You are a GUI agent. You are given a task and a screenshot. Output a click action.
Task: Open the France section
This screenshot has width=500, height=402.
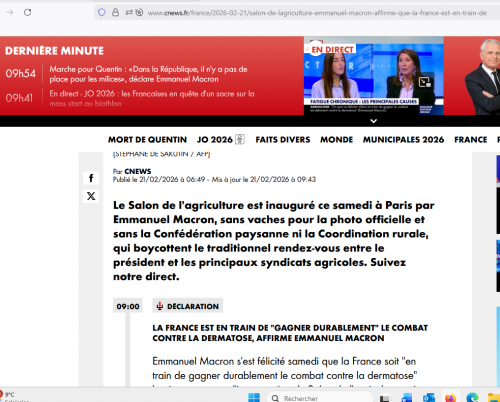click(471, 140)
